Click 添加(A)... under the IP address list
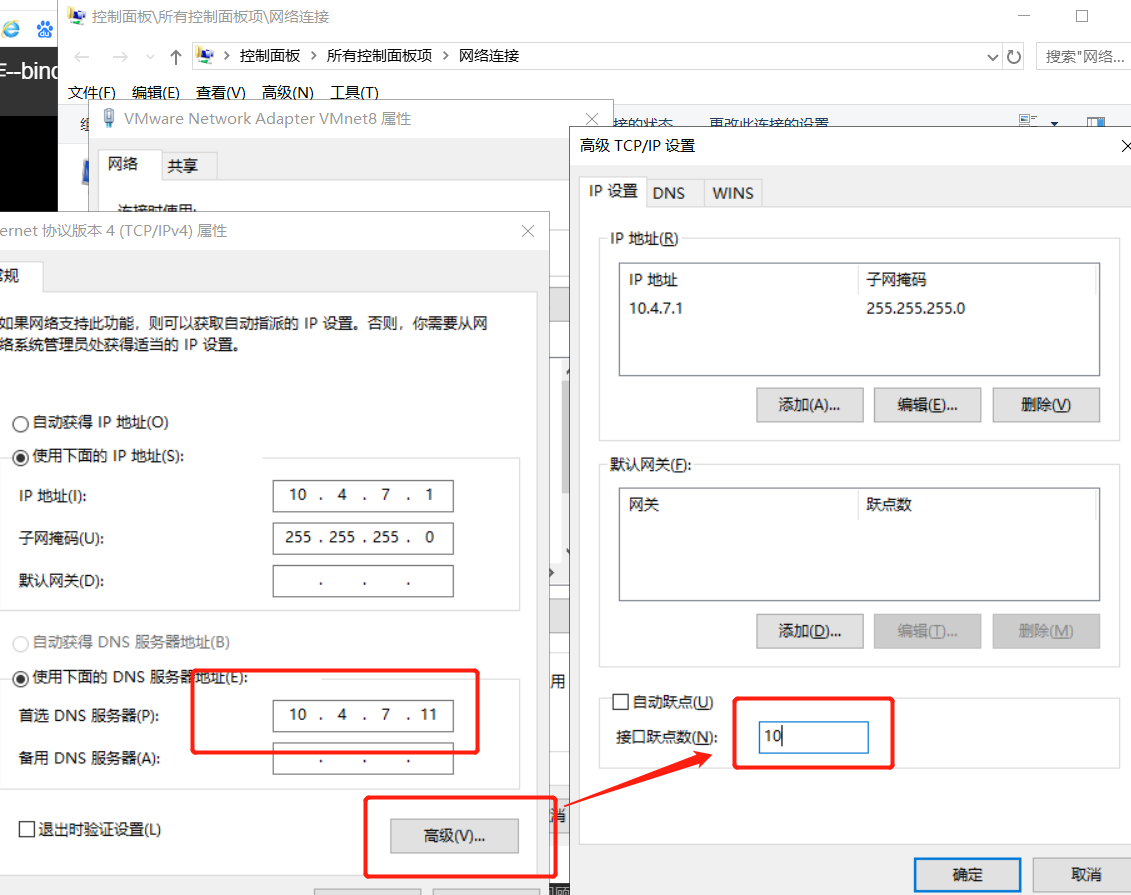Screen dimensions: 1131x895 pyautogui.click(x=808, y=405)
